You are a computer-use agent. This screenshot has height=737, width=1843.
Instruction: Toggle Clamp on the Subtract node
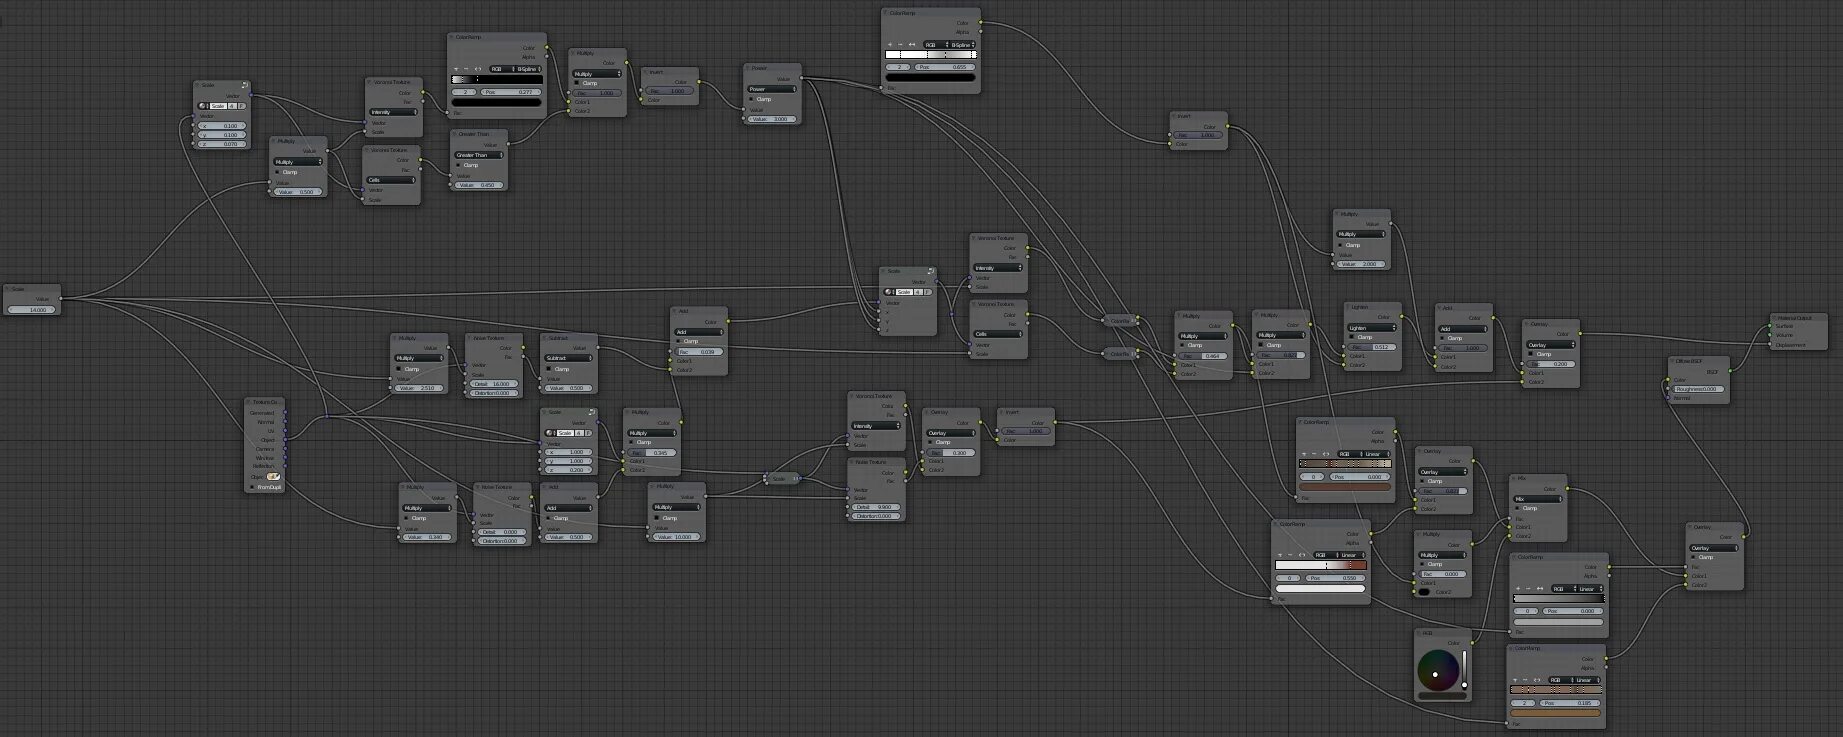pos(550,369)
